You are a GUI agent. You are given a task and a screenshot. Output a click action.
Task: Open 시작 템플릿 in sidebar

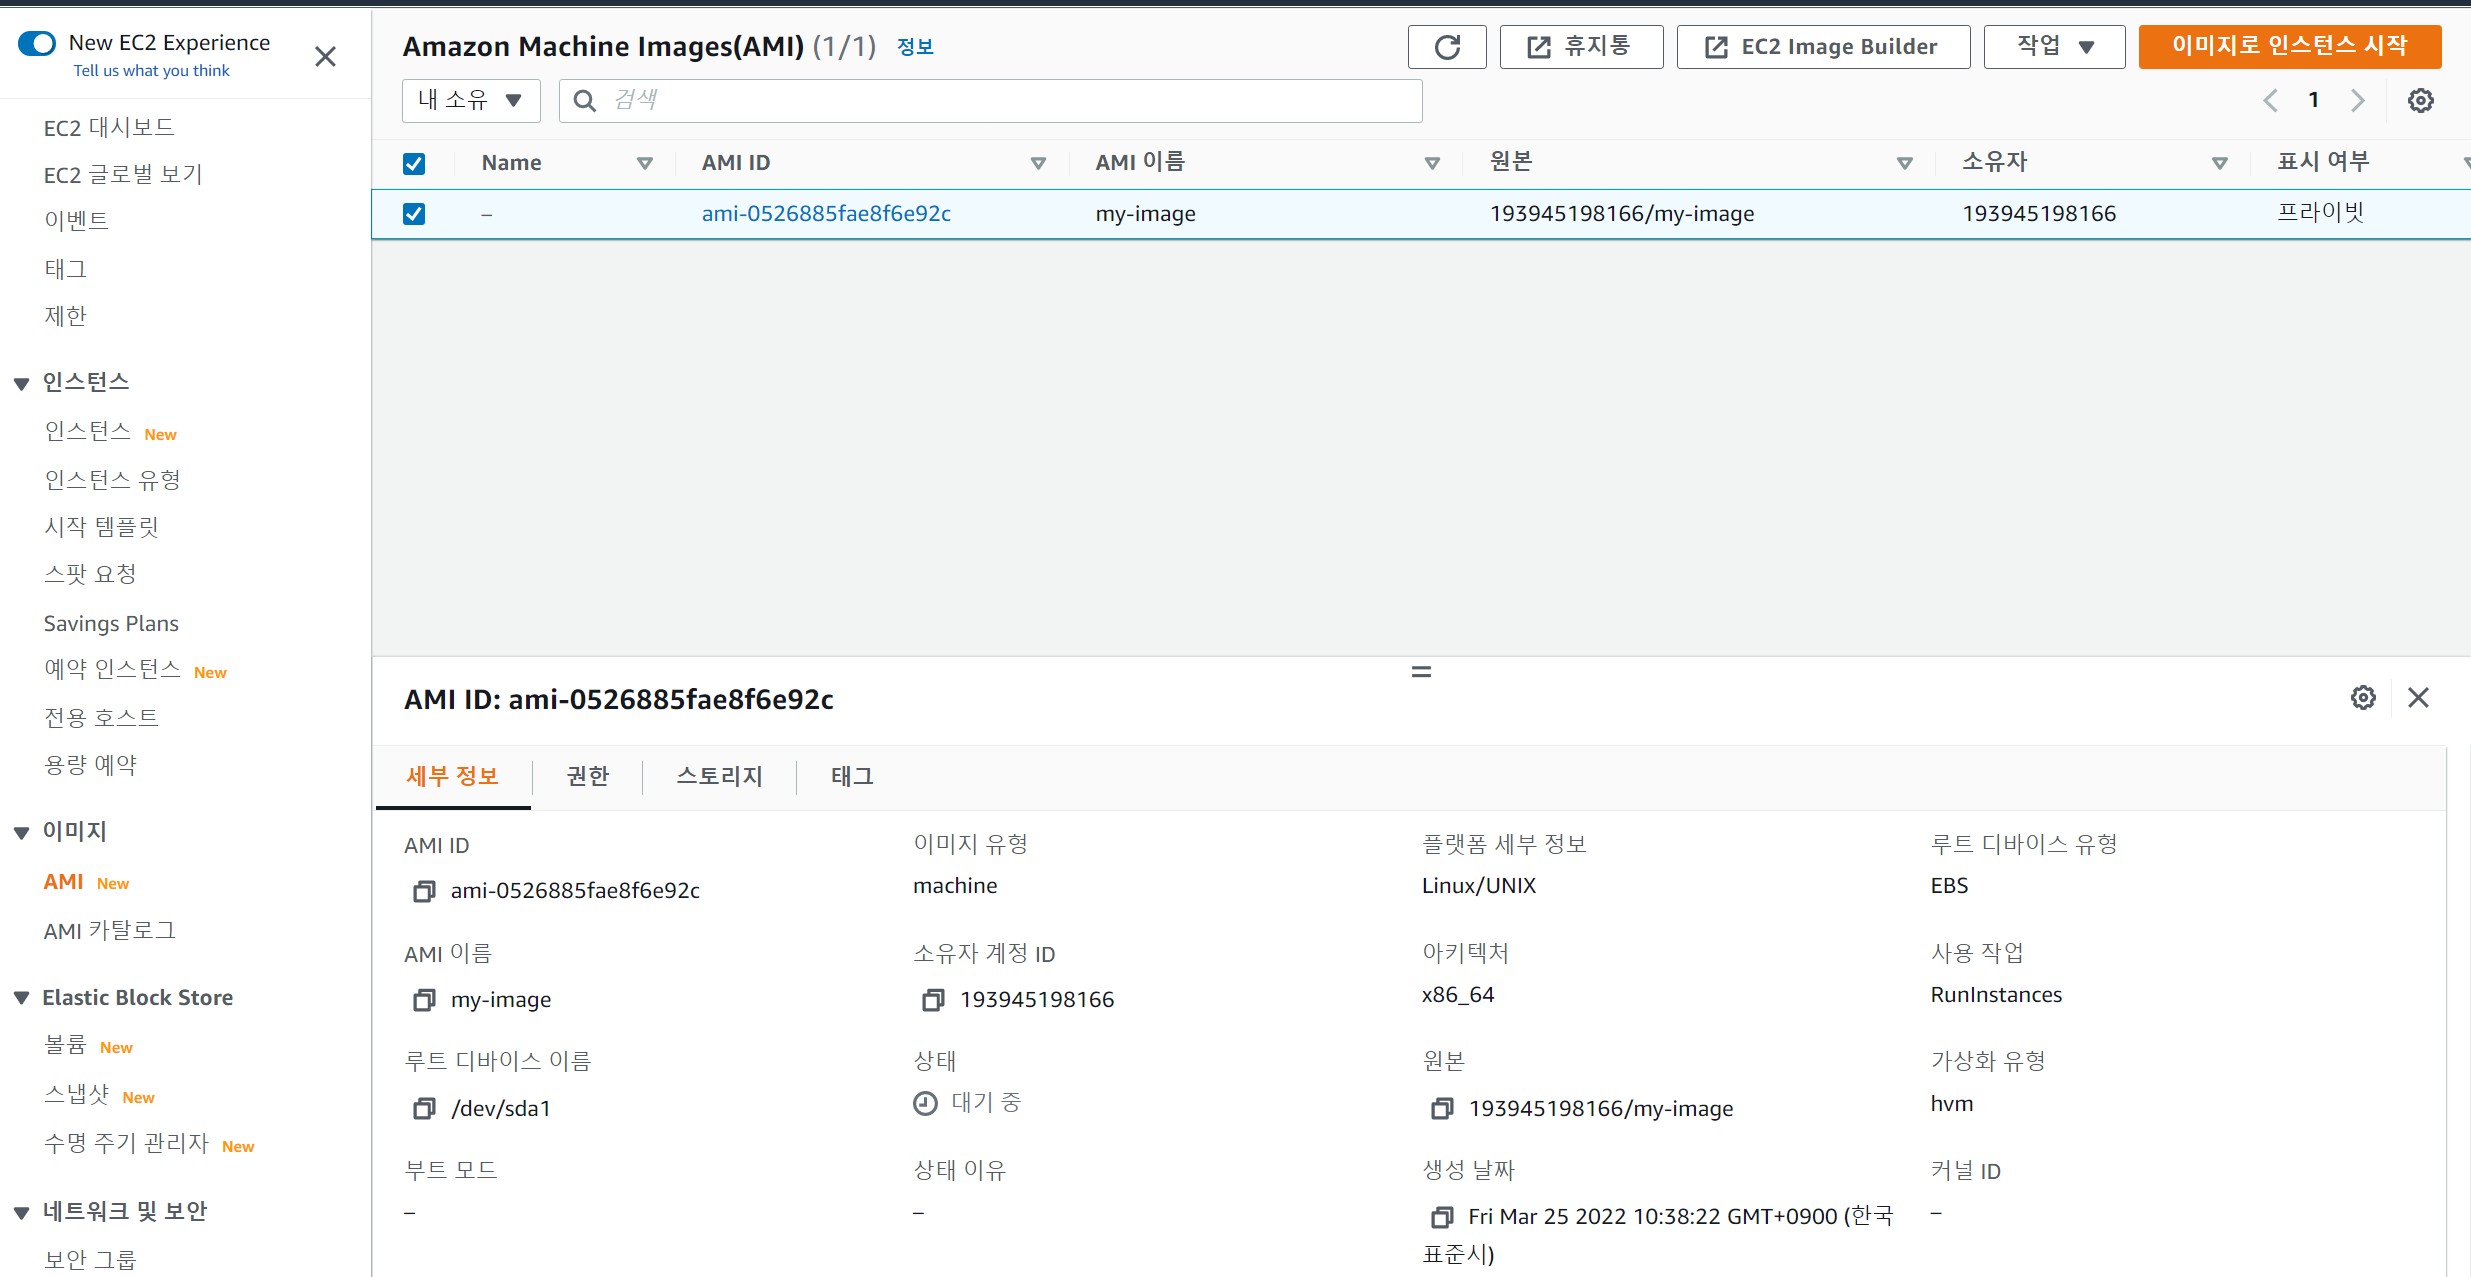[x=101, y=527]
